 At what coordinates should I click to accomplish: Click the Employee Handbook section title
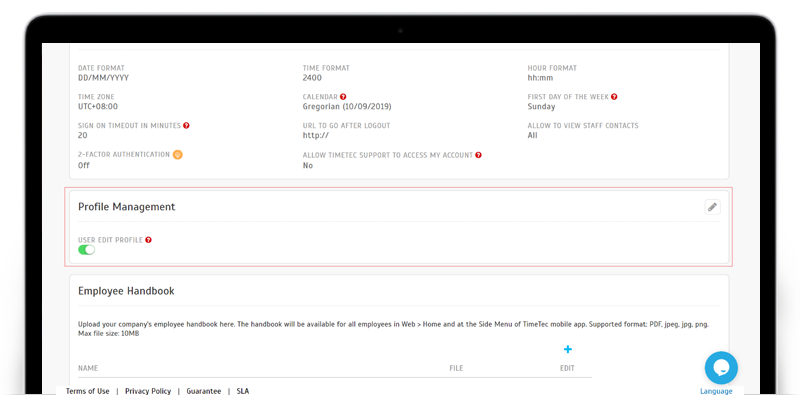coord(126,291)
